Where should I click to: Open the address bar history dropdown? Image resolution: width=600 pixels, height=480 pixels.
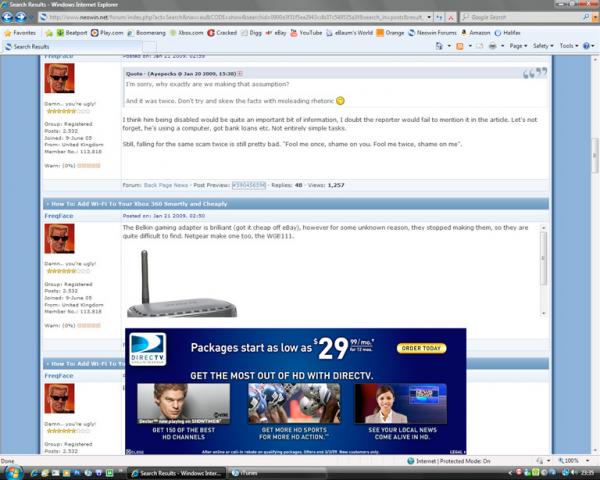click(x=429, y=17)
